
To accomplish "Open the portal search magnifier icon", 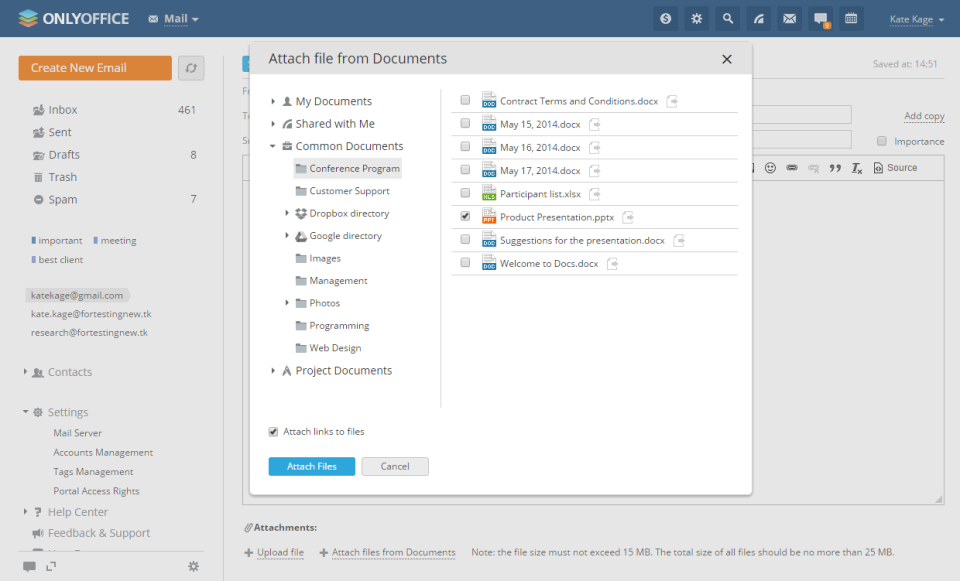I will point(728,18).
